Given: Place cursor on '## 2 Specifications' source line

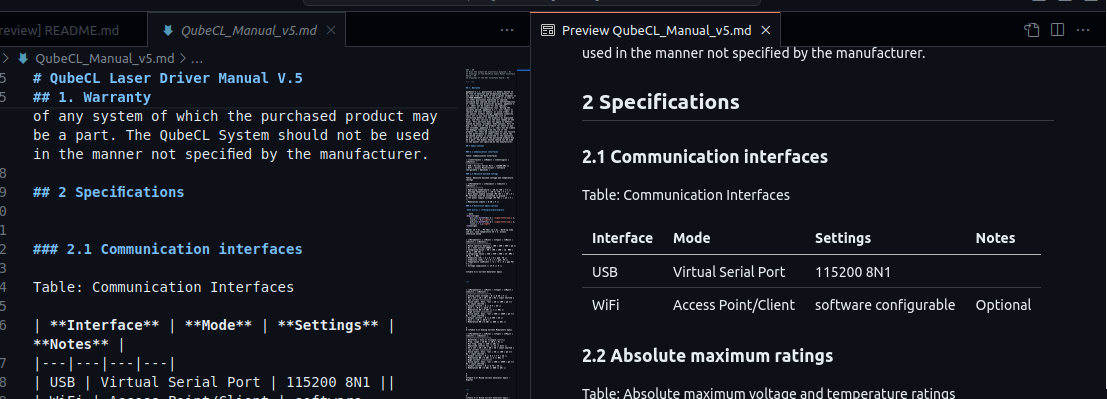Looking at the screenshot, I should [109, 192].
